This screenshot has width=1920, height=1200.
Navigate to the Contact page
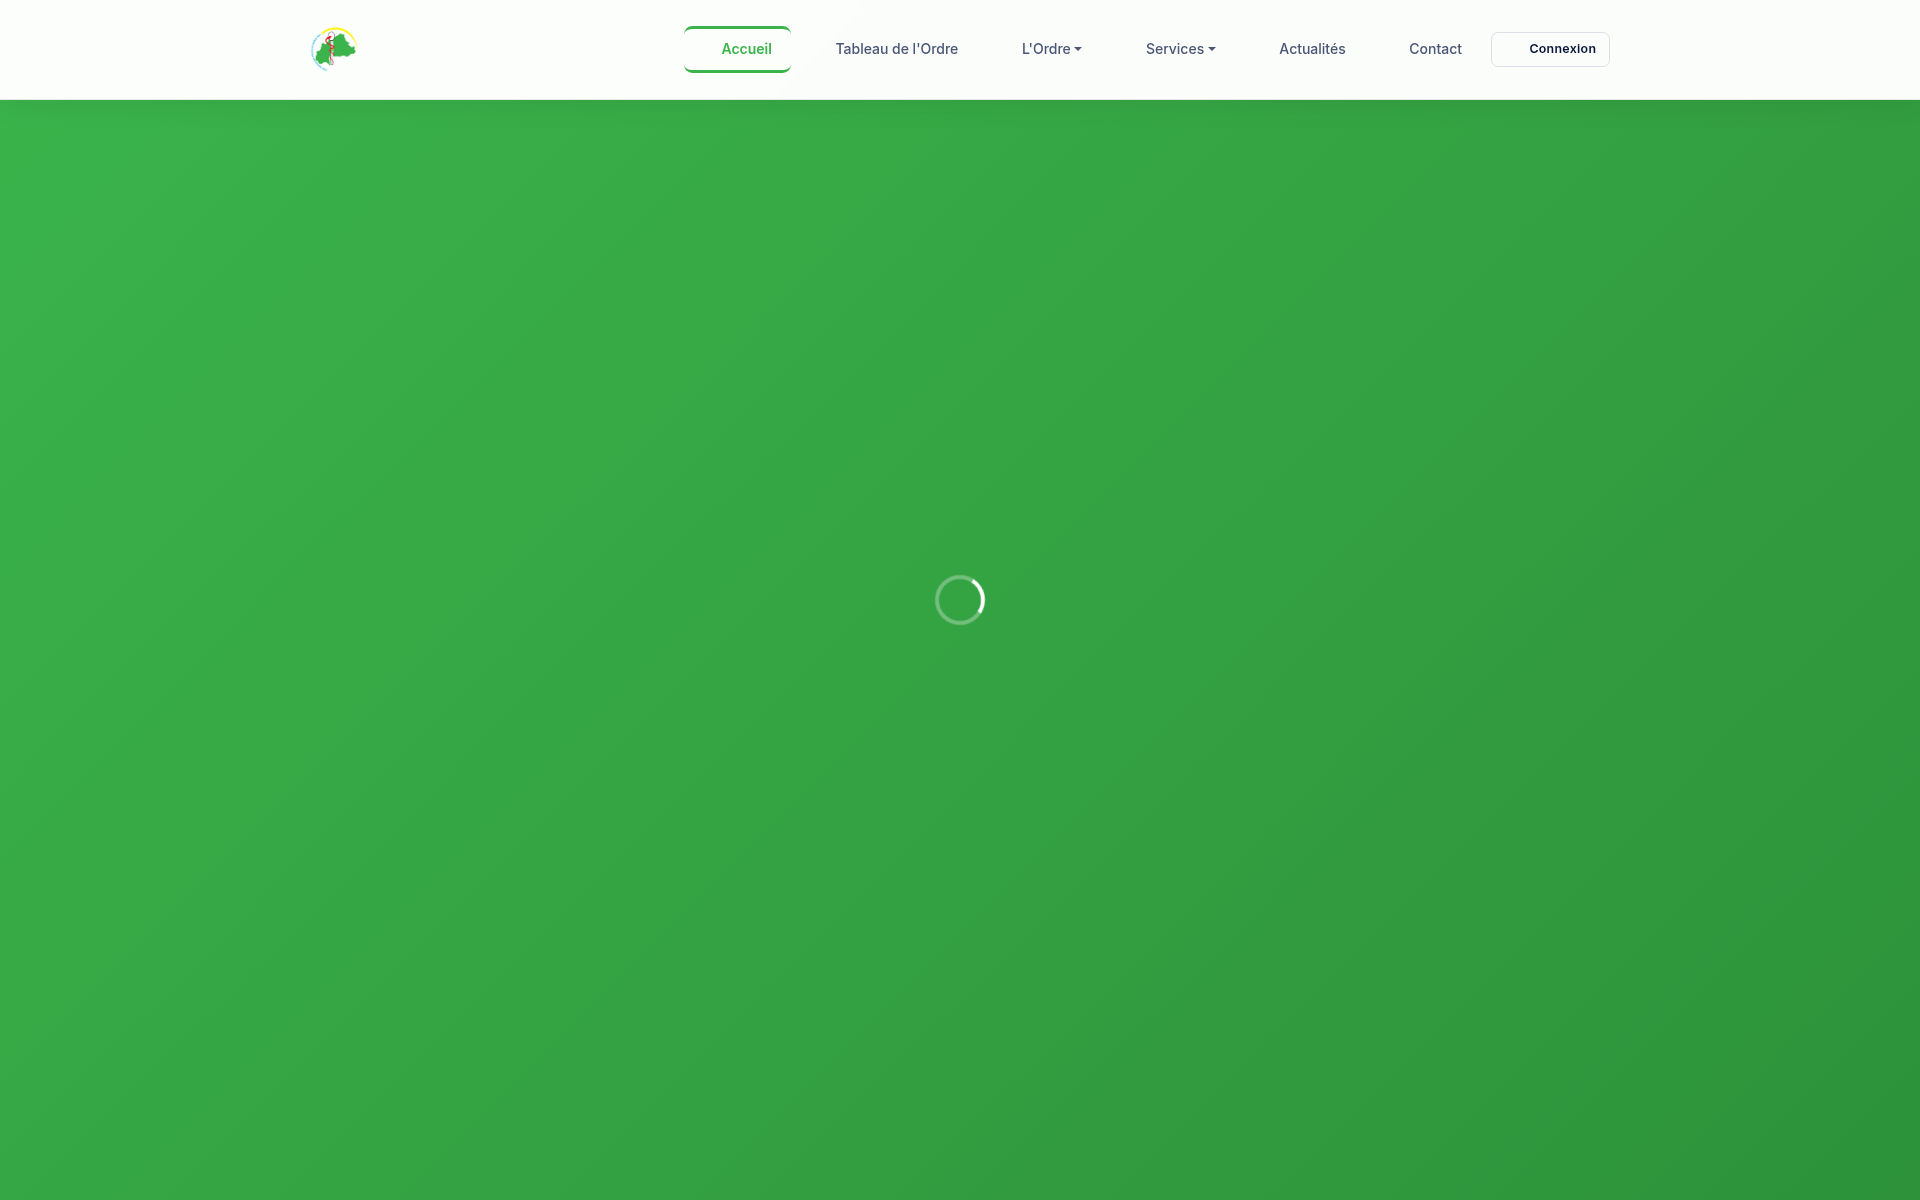(1435, 49)
